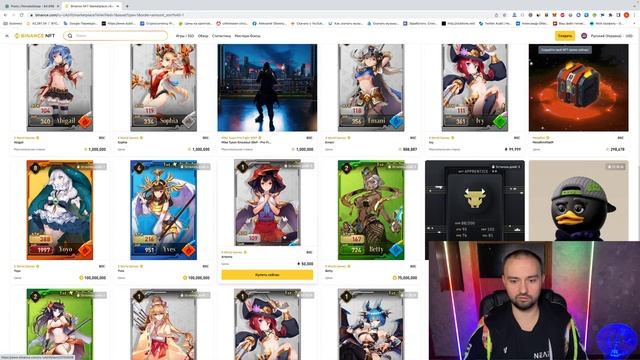The image size is (640, 360).
Task: Open the Mike Tyson collection link
Action: (241, 138)
